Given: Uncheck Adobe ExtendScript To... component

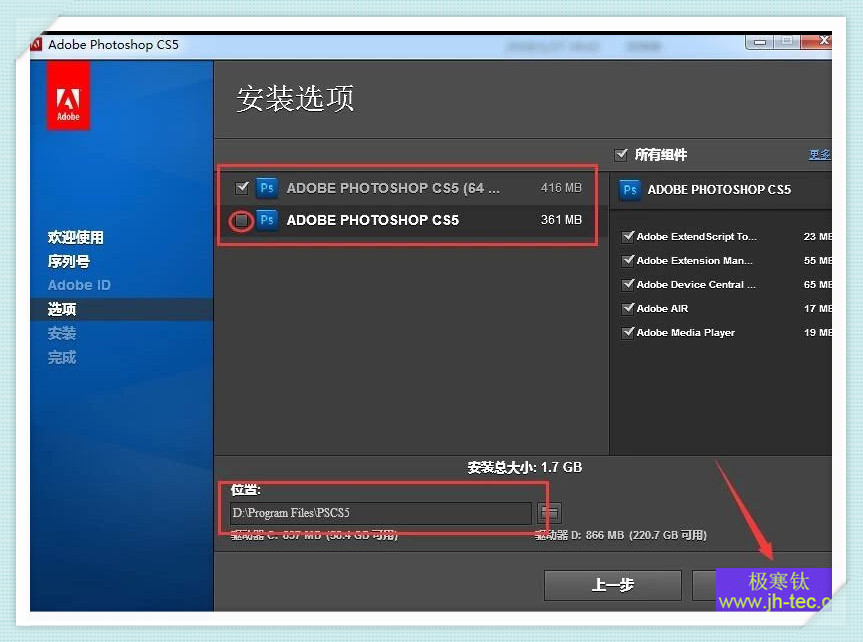Looking at the screenshot, I should 627,237.
